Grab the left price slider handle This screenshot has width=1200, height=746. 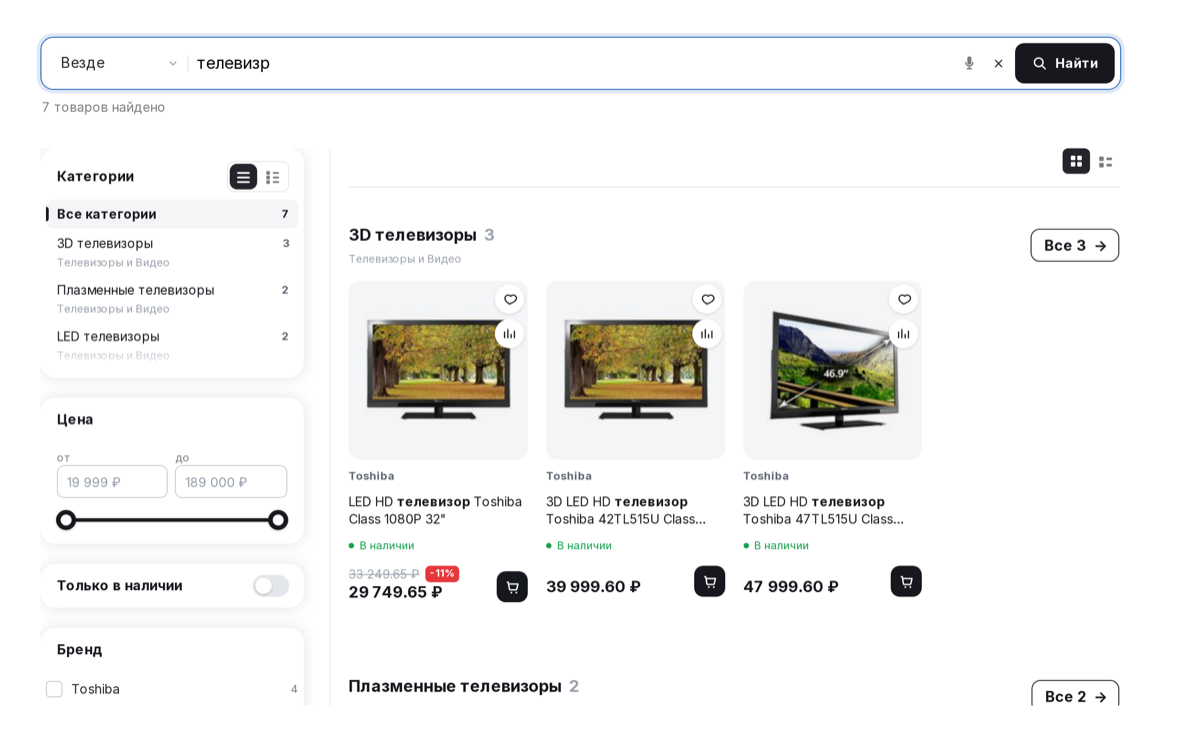(x=66, y=520)
